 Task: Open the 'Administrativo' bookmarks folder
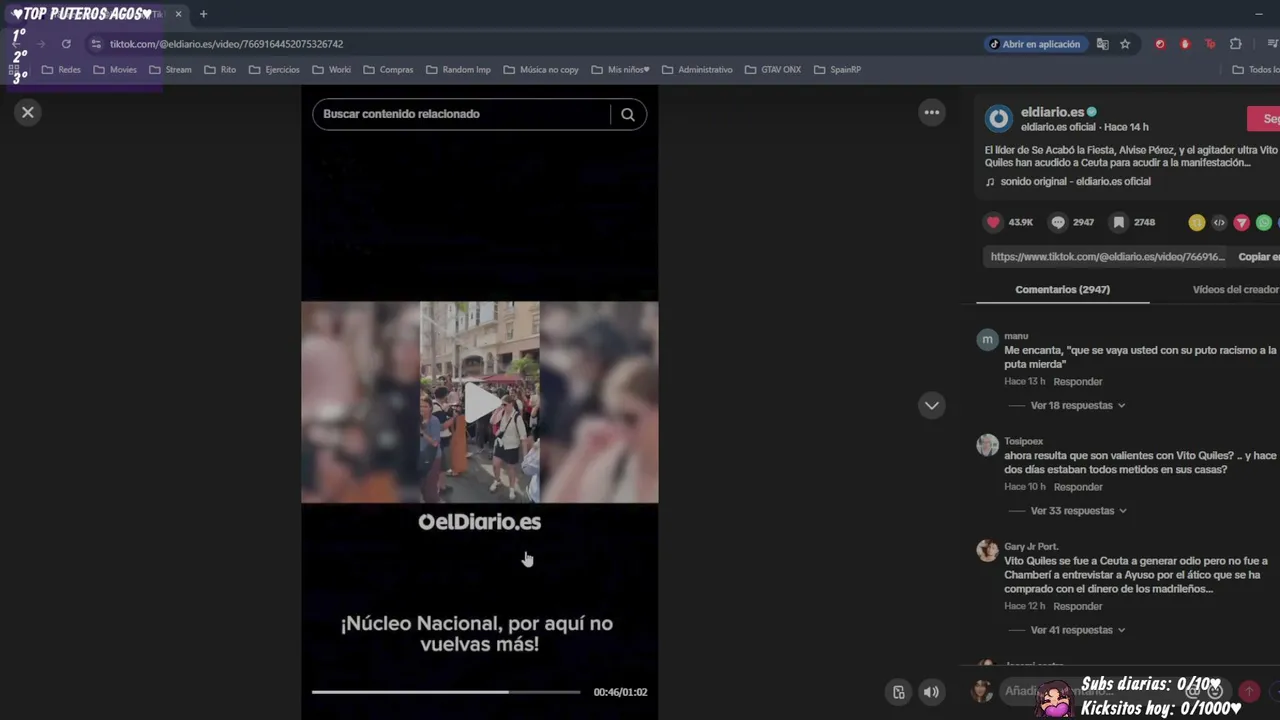697,70
